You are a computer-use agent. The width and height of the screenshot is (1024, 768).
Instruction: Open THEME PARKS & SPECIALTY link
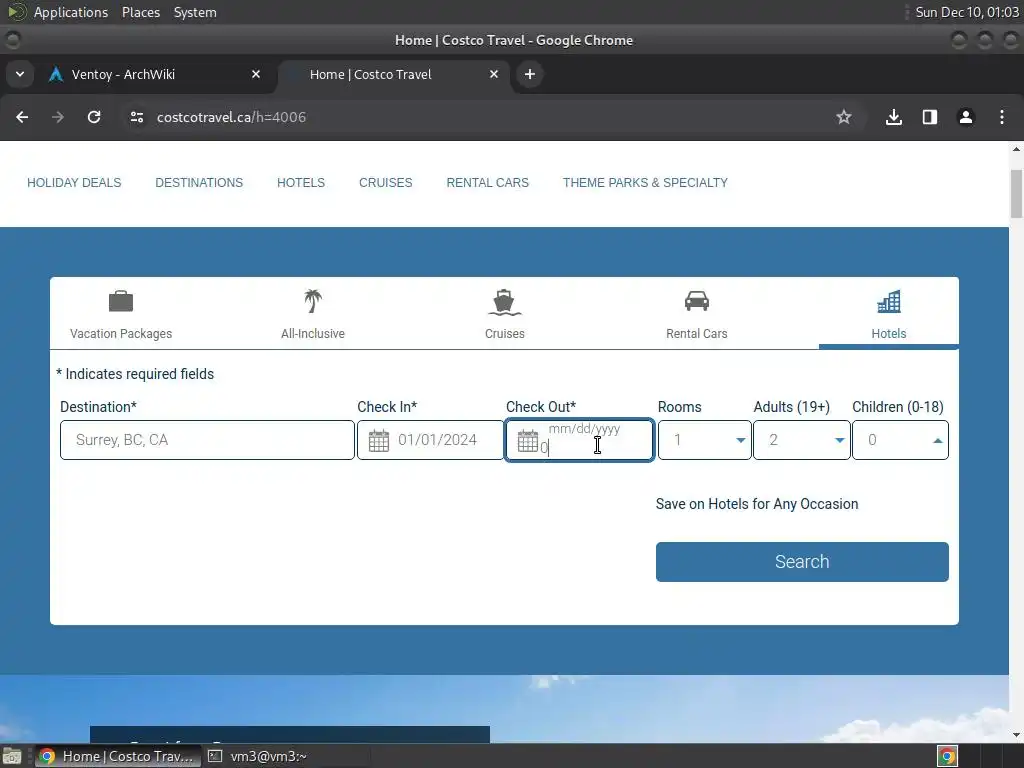click(645, 183)
